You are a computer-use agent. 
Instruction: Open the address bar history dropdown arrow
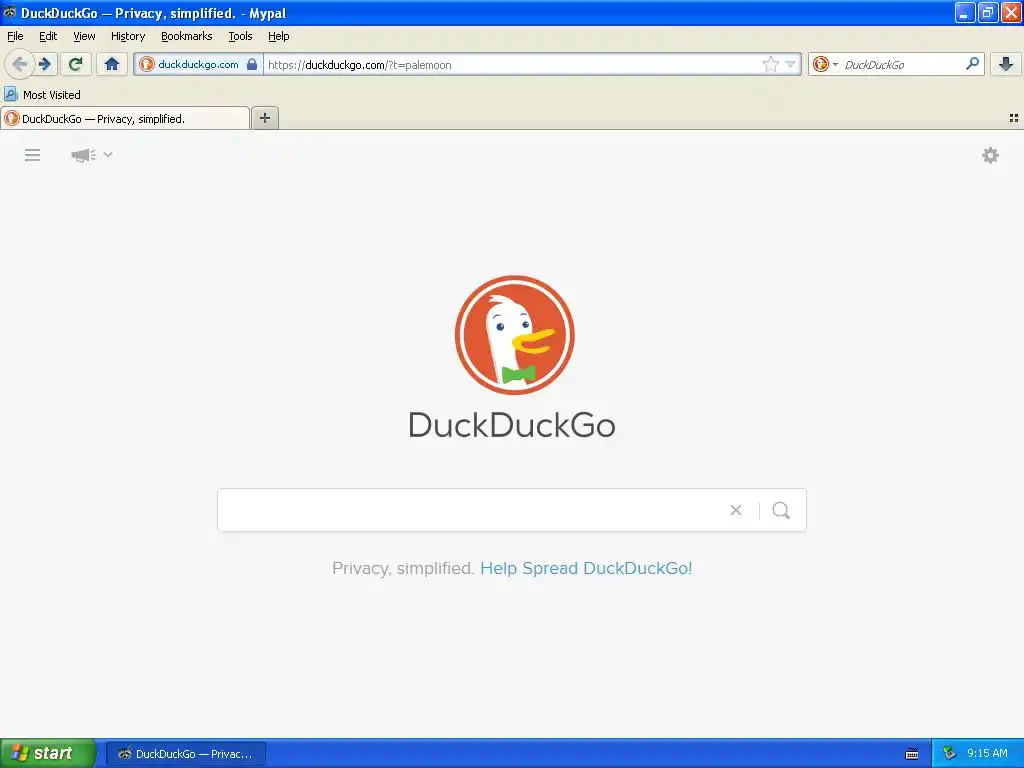point(790,64)
